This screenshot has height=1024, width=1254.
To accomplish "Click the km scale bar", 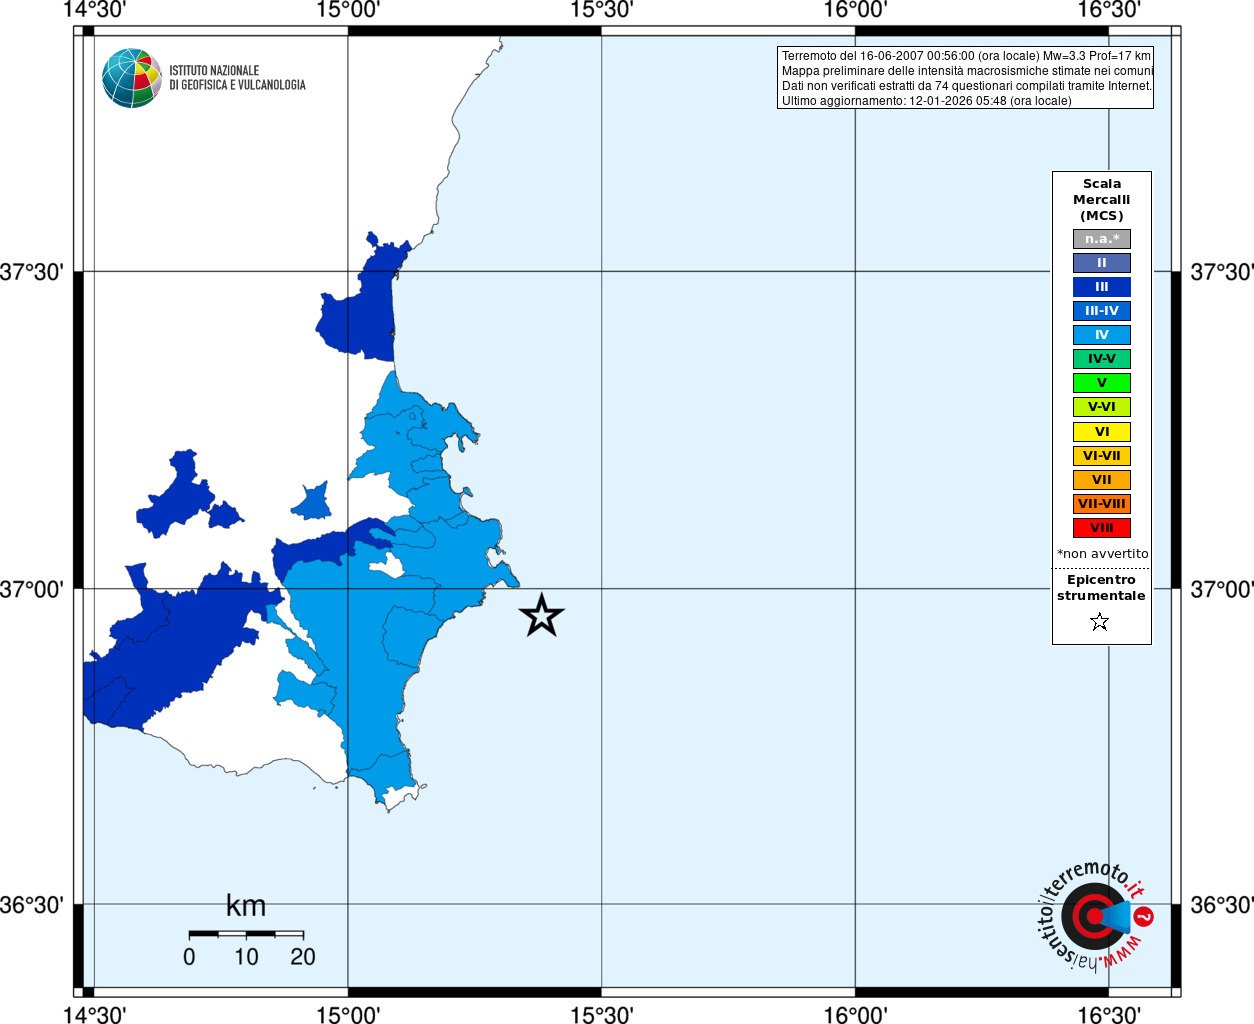I will coord(246,934).
